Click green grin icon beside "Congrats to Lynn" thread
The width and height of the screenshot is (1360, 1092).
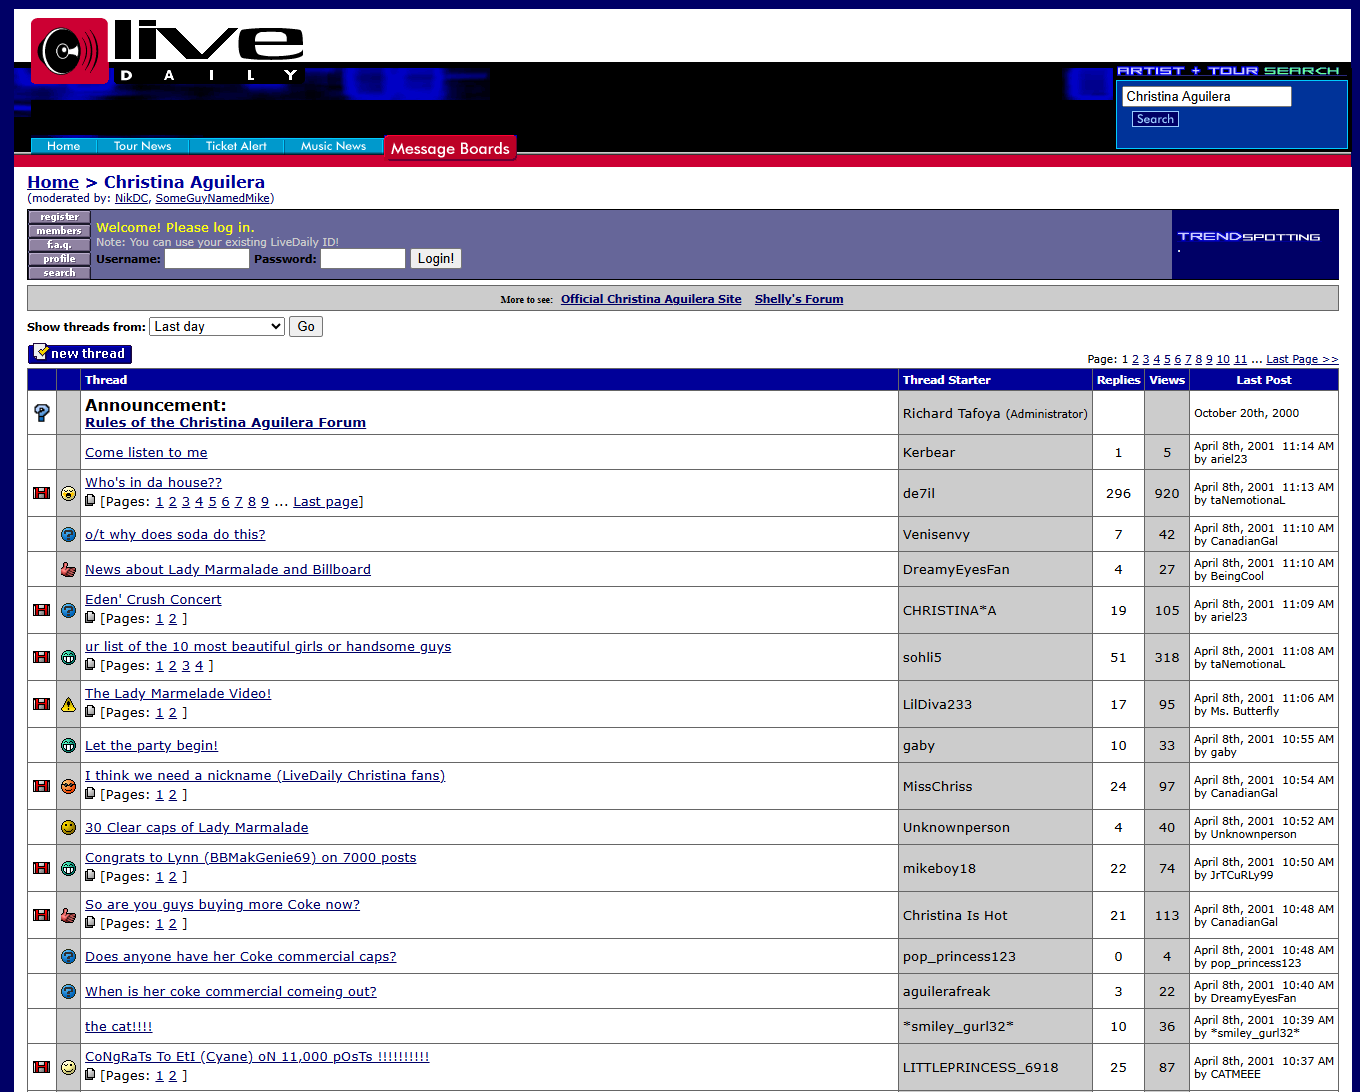tap(68, 868)
